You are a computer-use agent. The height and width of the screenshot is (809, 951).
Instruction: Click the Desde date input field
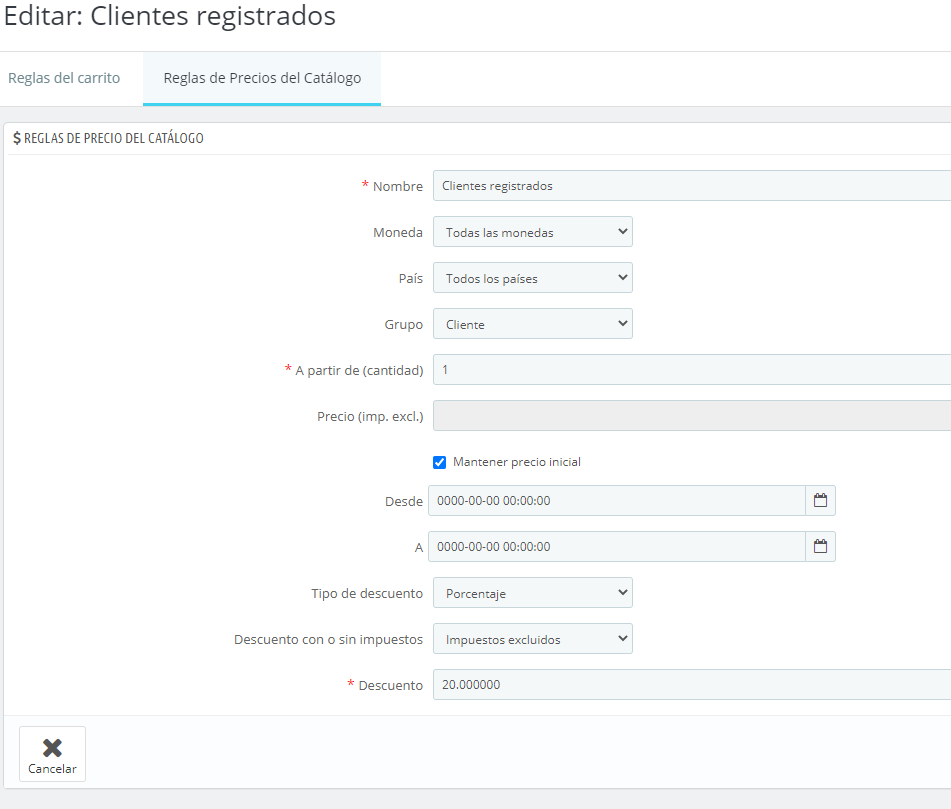click(x=616, y=500)
